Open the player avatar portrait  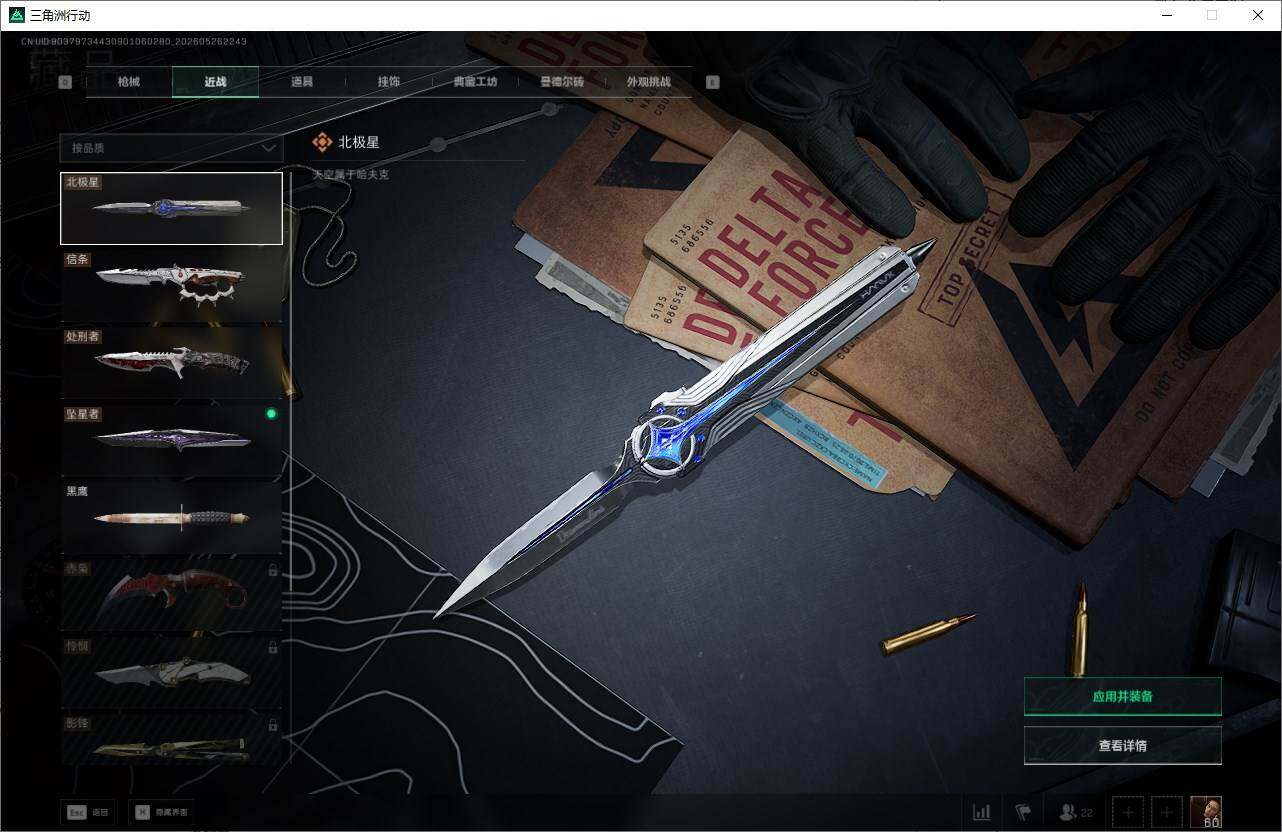tap(1206, 812)
